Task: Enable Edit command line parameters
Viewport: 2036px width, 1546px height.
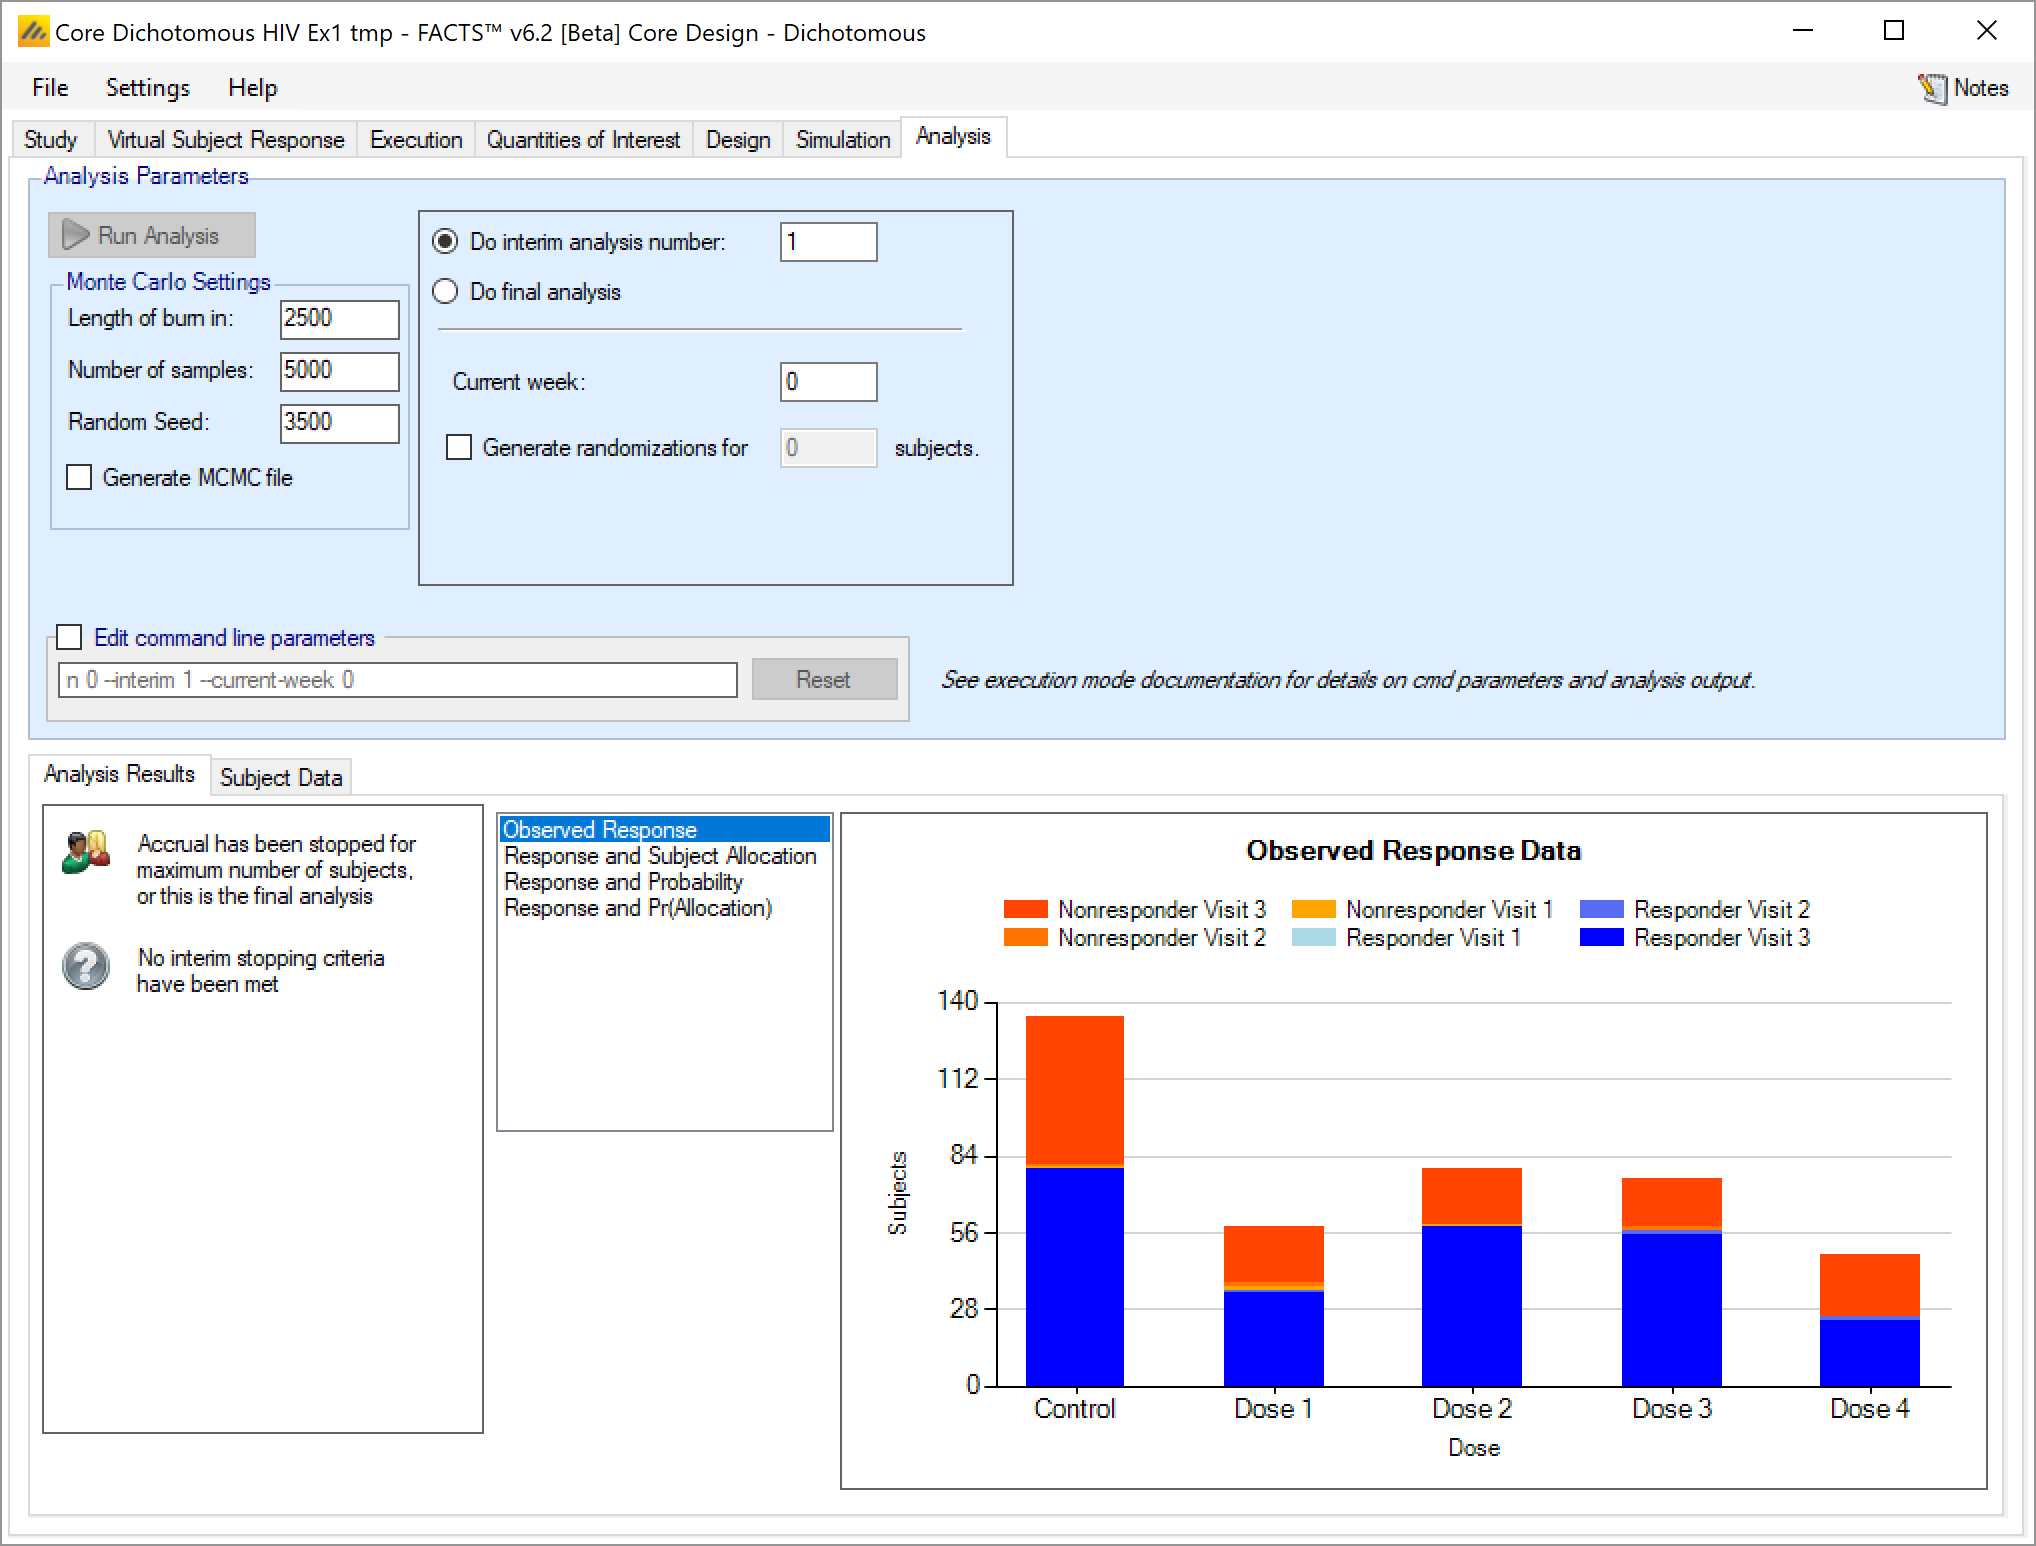Action: [69, 637]
